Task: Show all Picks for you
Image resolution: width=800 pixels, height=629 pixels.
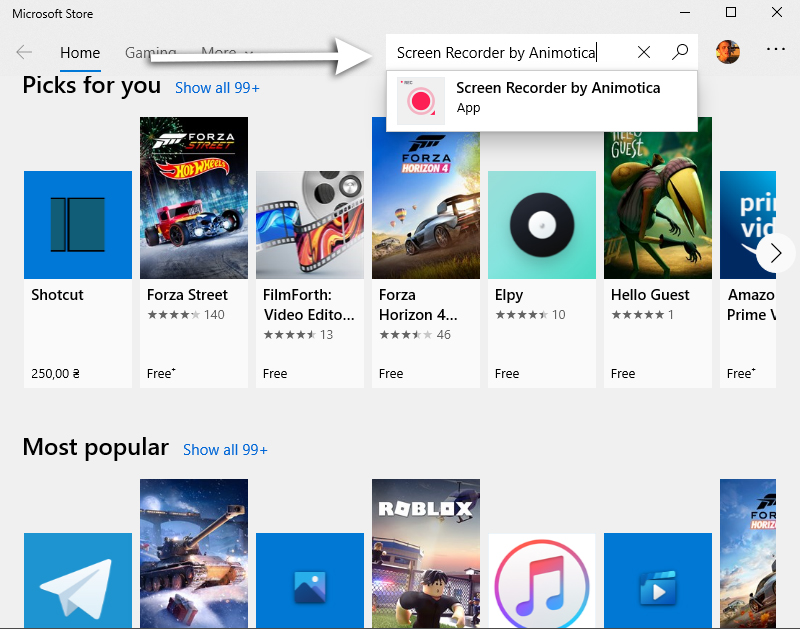Action: (x=217, y=88)
